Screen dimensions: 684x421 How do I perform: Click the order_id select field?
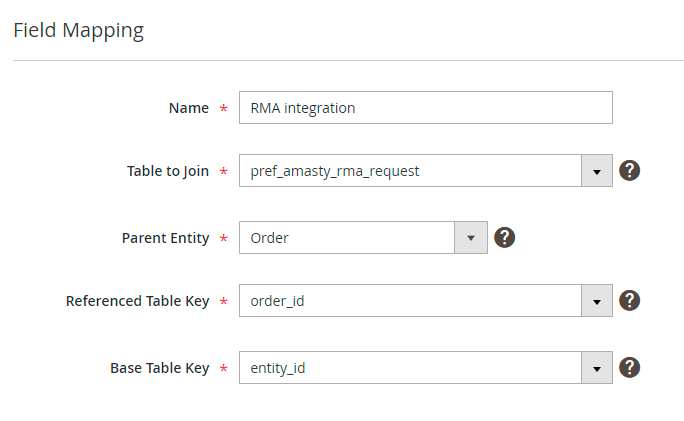410,301
